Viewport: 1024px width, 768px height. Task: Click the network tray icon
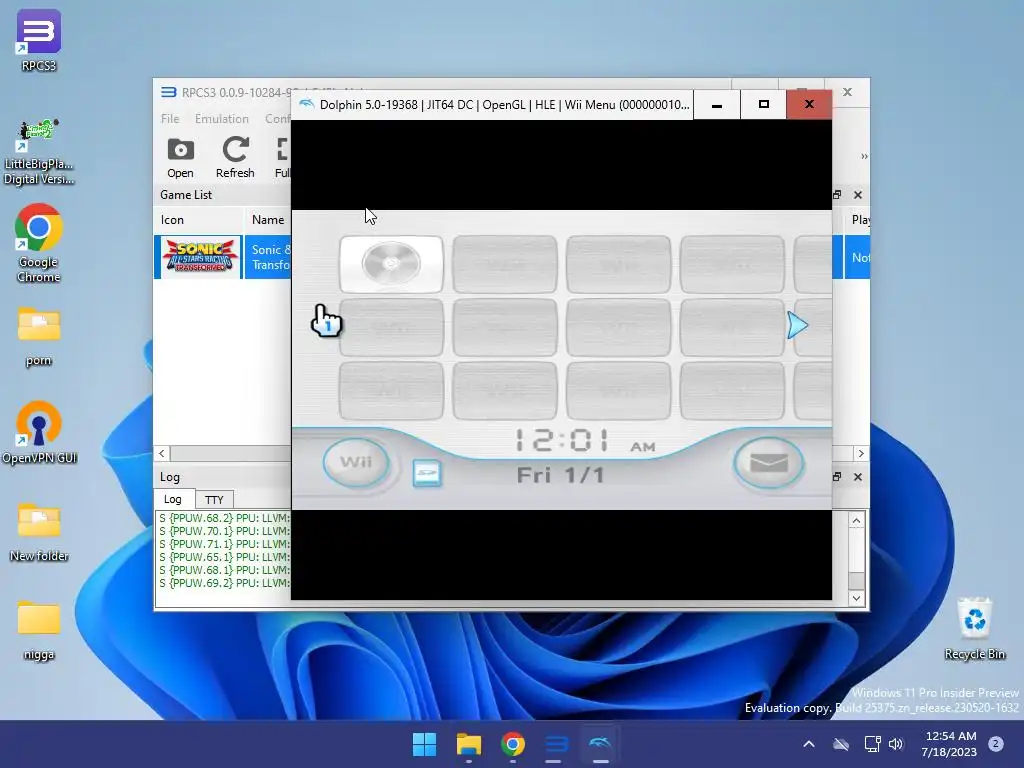(872, 744)
